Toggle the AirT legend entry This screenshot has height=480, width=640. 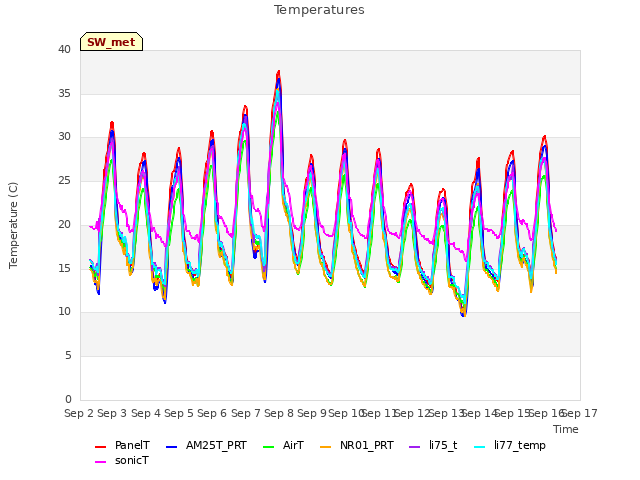284,445
